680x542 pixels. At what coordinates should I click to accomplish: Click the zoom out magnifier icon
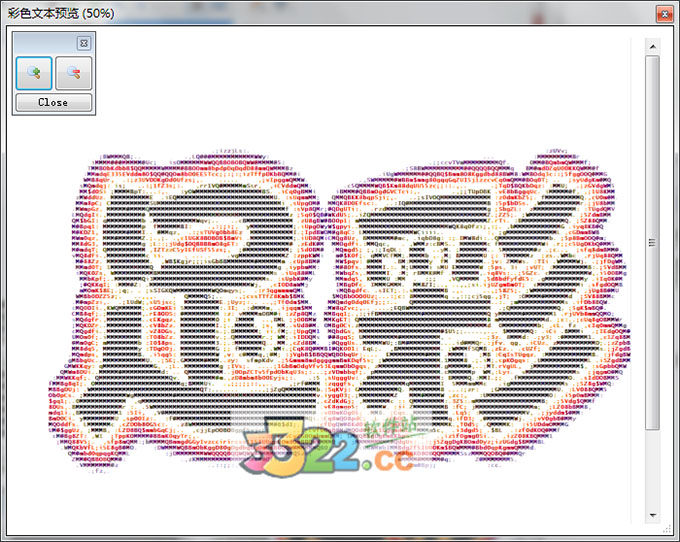pyautogui.click(x=73, y=73)
